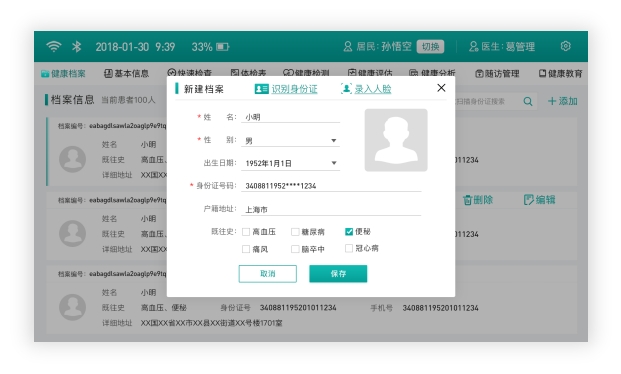Screen dimensions: 621x374
Task: Click the 姓名 input field
Action: click(x=290, y=117)
